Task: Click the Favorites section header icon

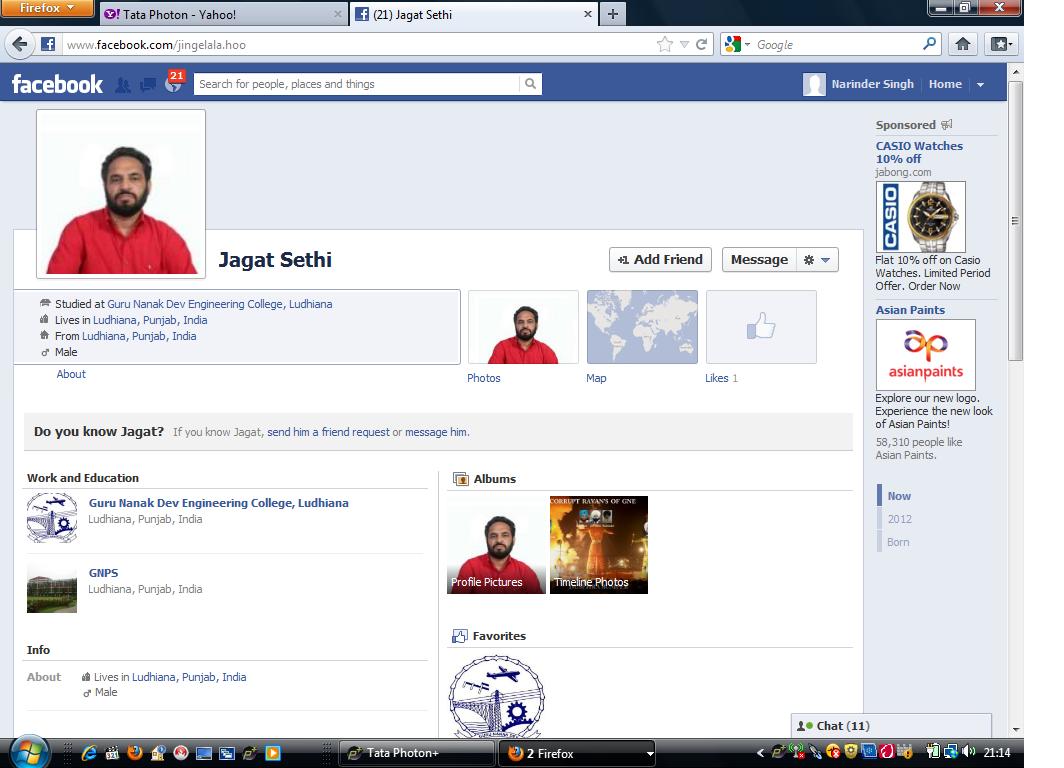Action: [459, 636]
